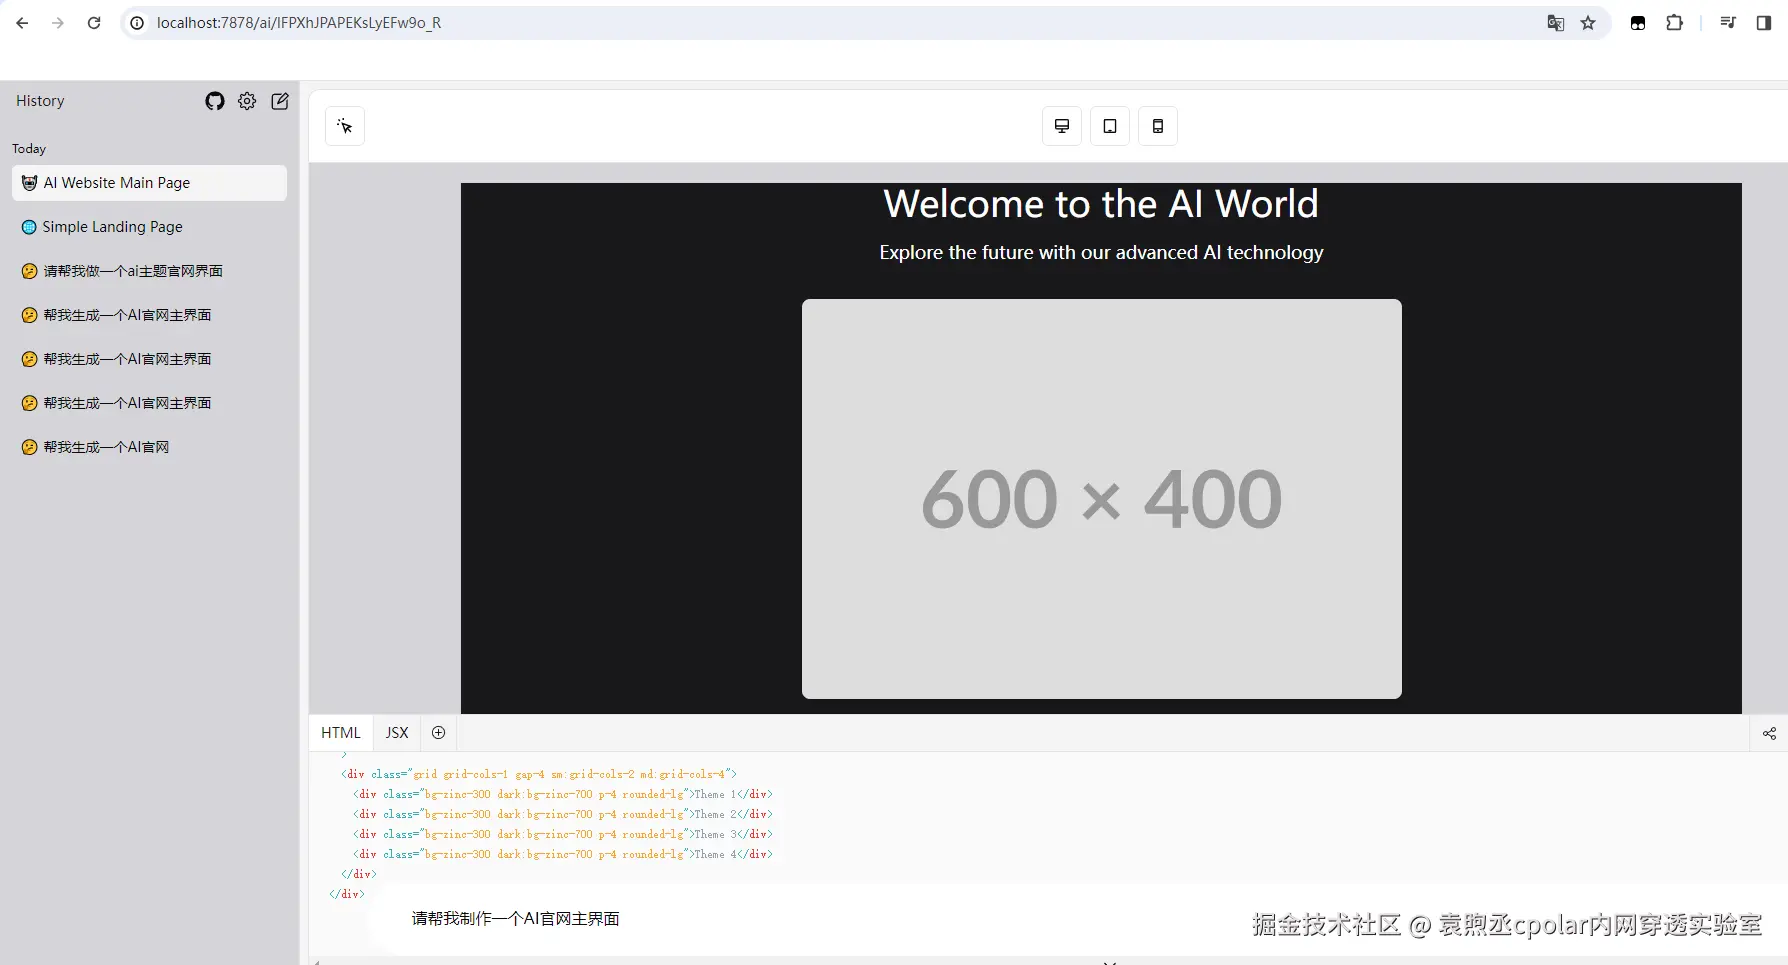Click the 请帮我制作一个AI官网主界面 prompt message
The width and height of the screenshot is (1788, 965).
[x=516, y=919]
